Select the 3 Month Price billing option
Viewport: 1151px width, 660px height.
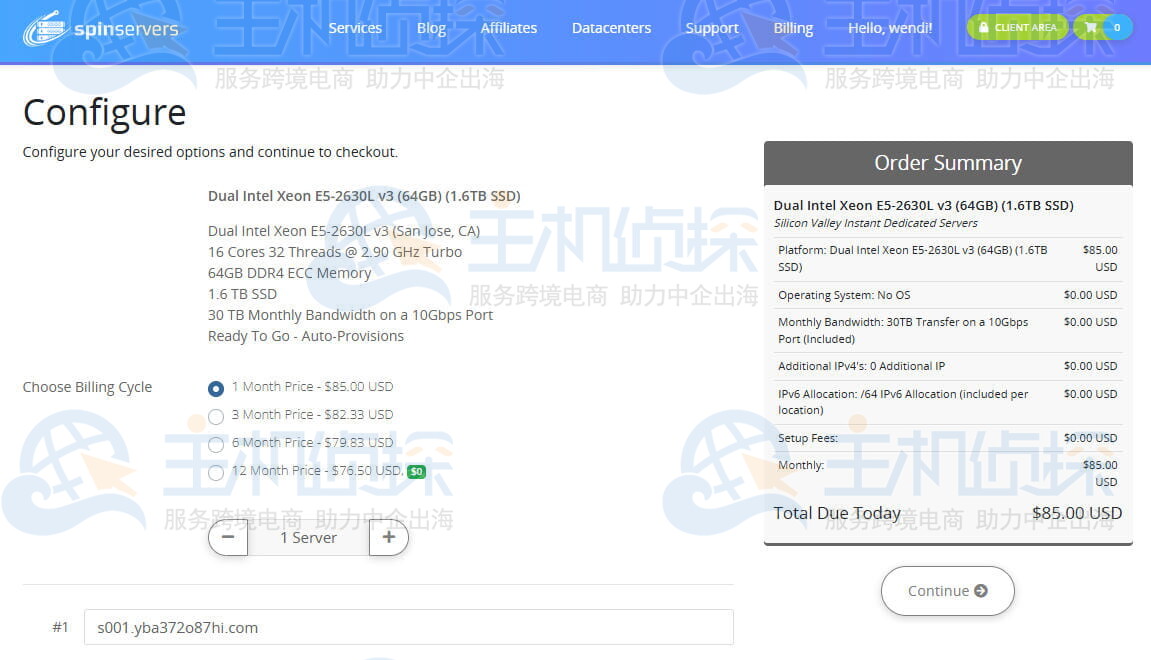(216, 416)
